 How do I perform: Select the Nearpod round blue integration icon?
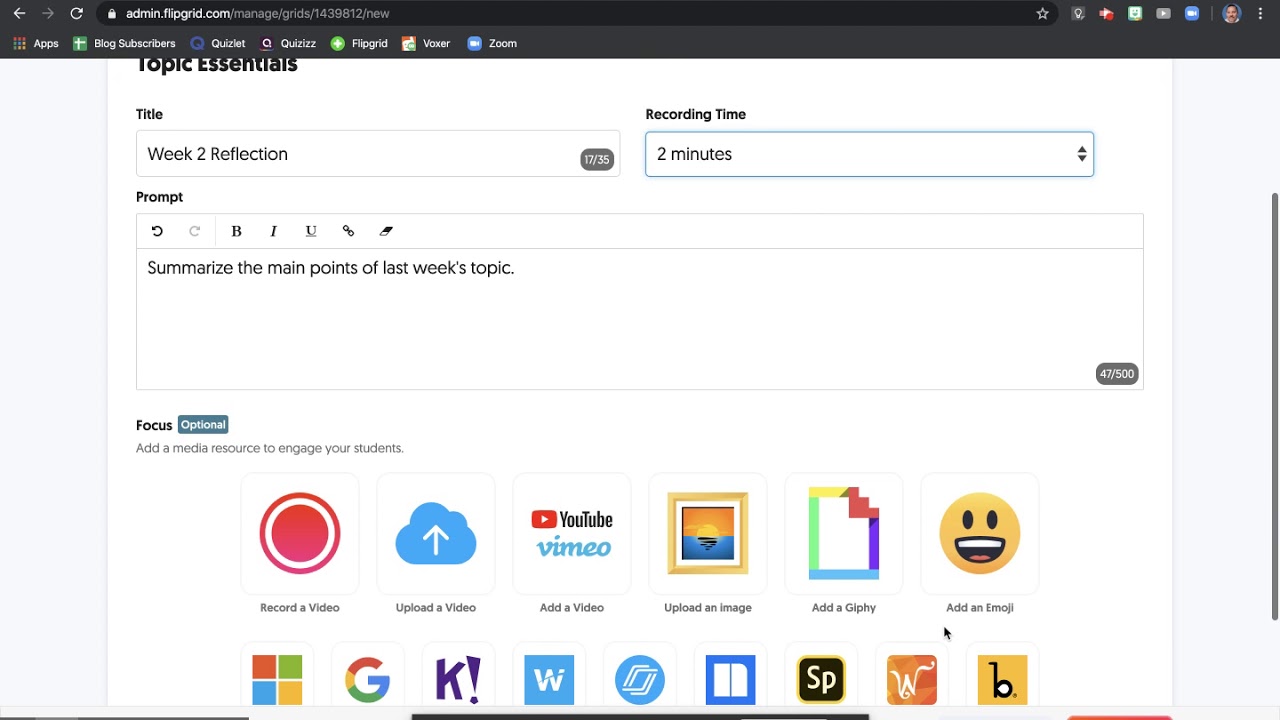(640, 680)
